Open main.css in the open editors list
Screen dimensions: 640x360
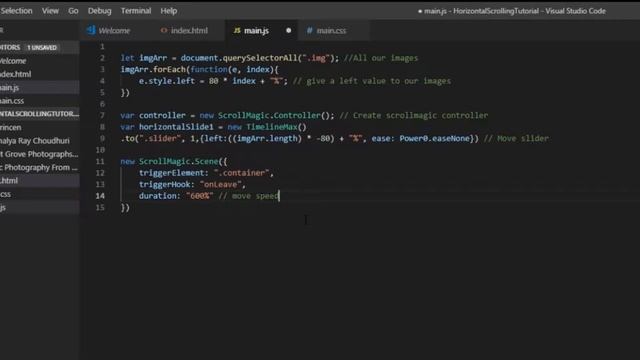[40, 101]
